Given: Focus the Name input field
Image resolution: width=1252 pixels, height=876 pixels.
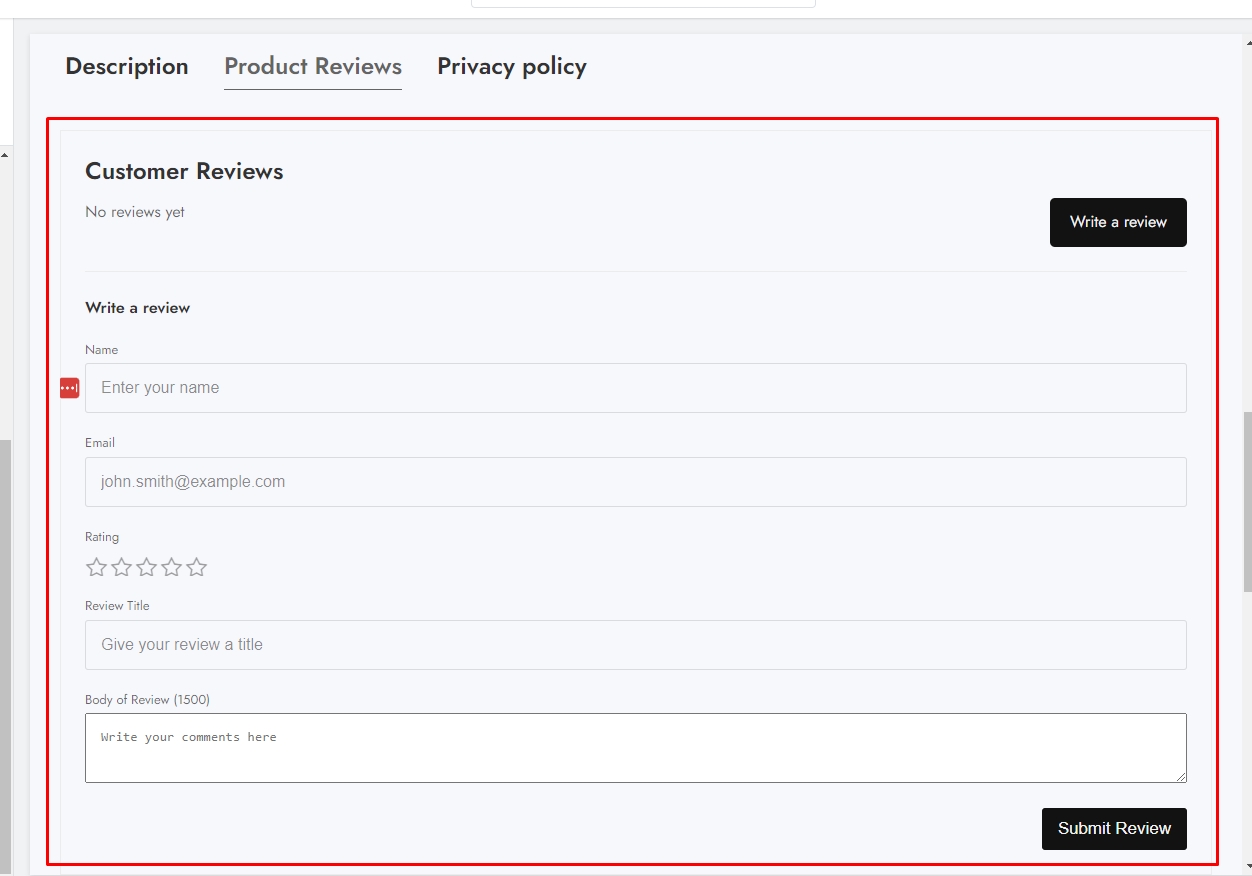Looking at the screenshot, I should pos(635,388).
